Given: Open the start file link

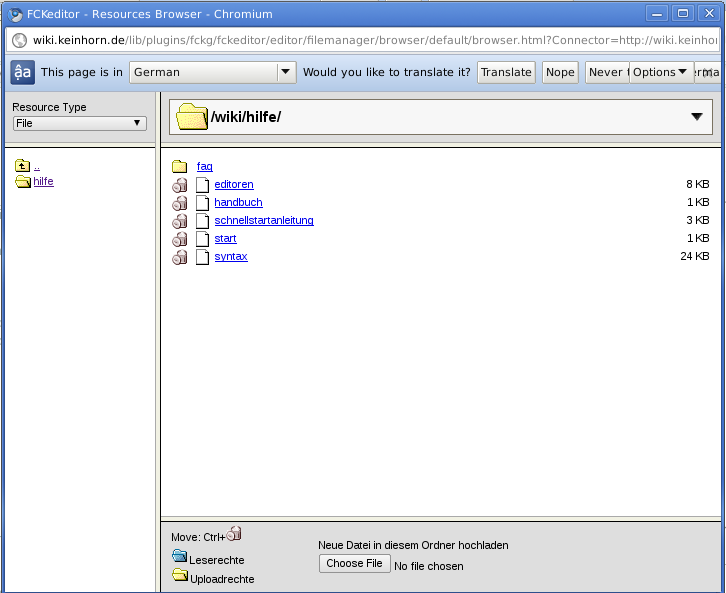Looking at the screenshot, I should [225, 238].
